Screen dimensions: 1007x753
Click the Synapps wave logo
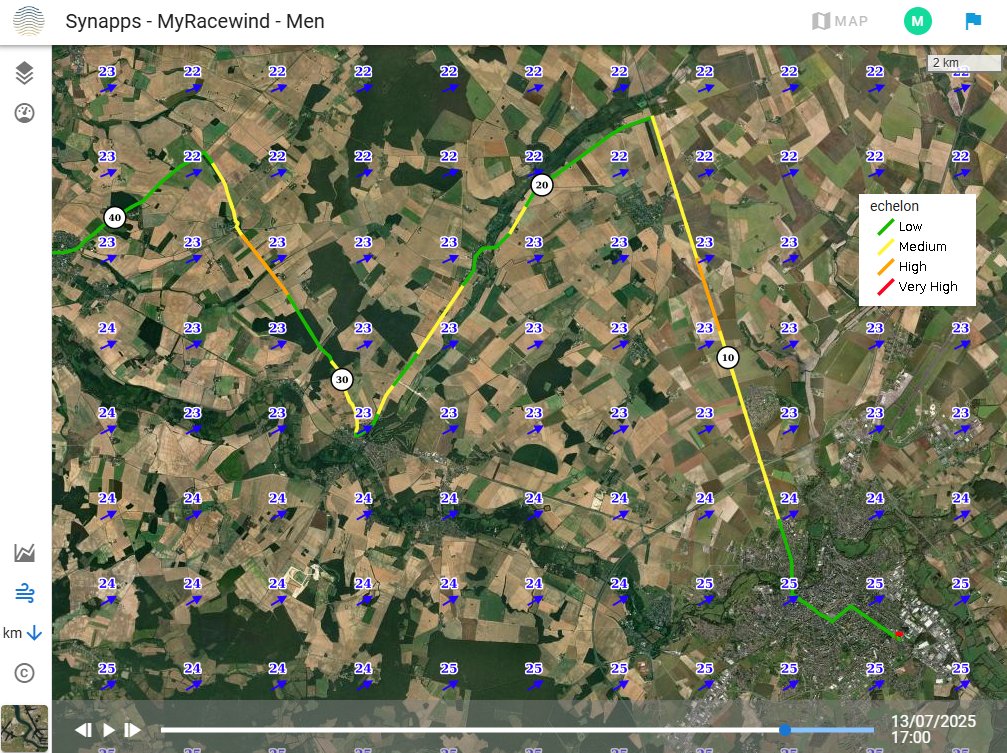point(28,21)
